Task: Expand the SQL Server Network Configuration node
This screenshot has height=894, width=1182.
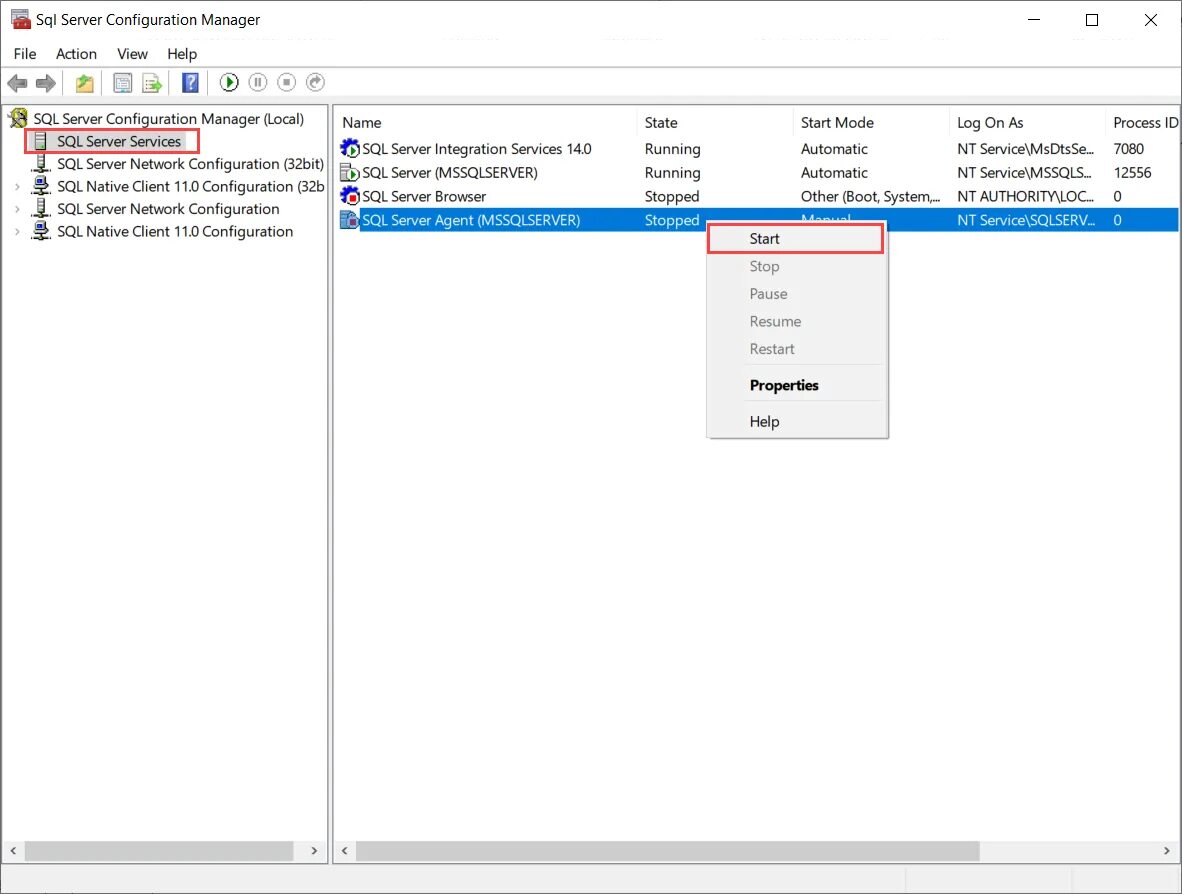Action: coord(17,209)
